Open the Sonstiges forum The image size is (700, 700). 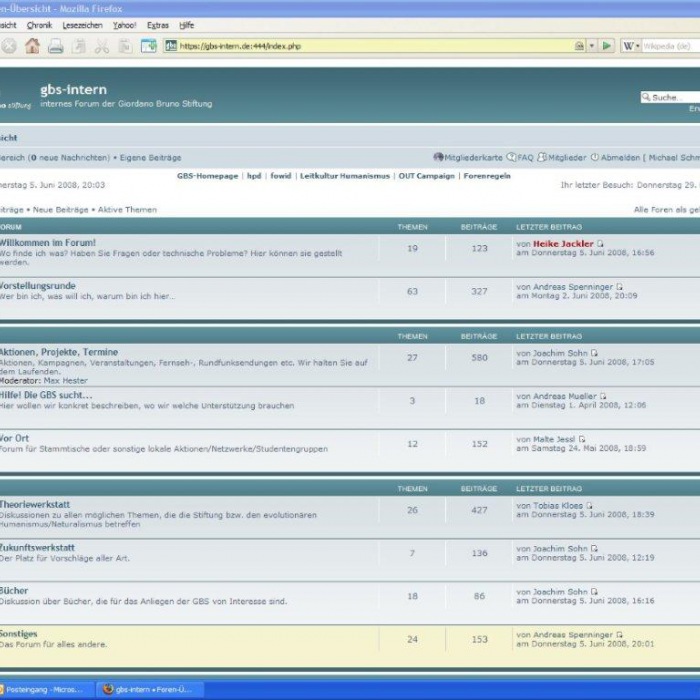(19, 634)
